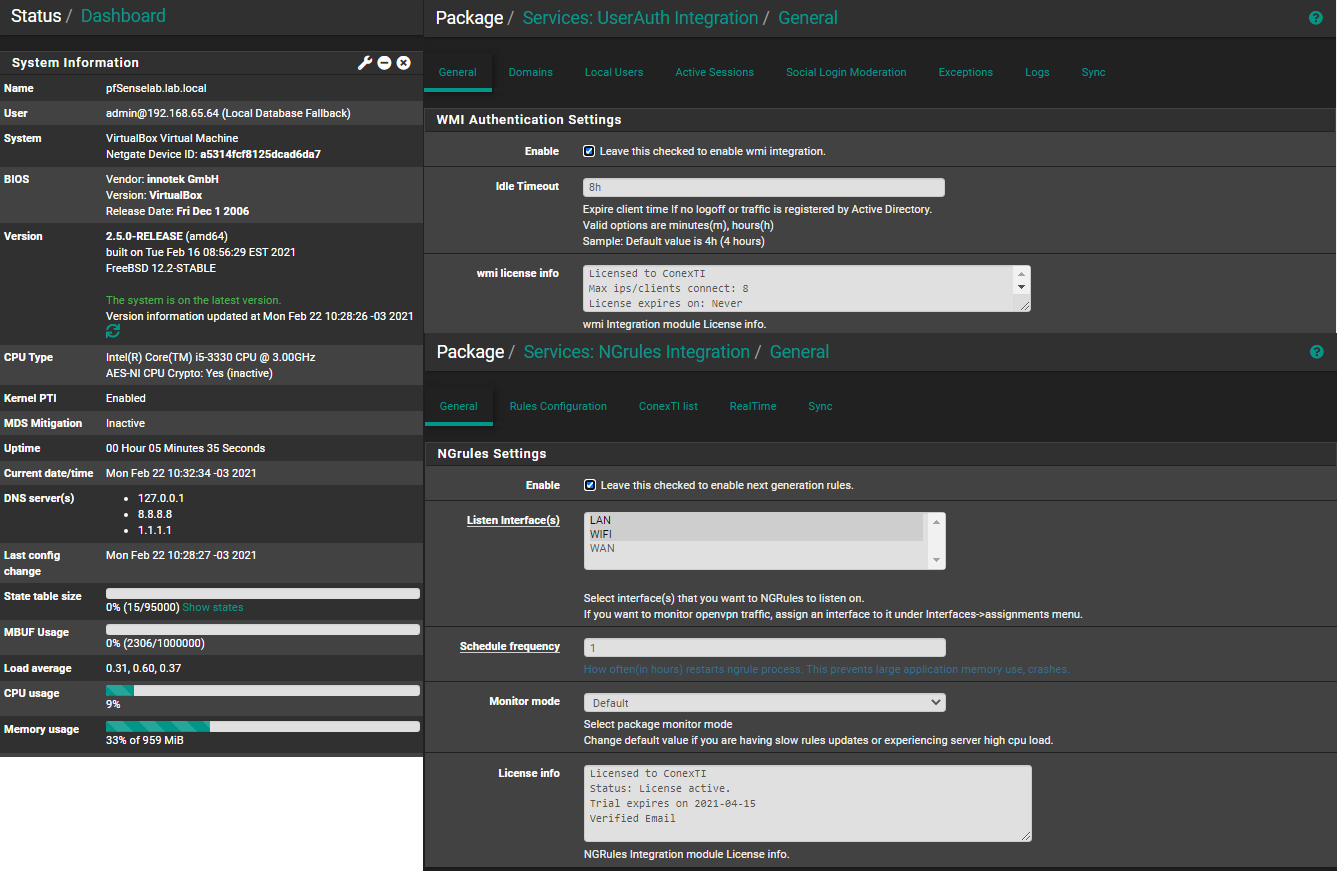
Task: Click the CPU usage progress bar
Action: [x=263, y=690]
